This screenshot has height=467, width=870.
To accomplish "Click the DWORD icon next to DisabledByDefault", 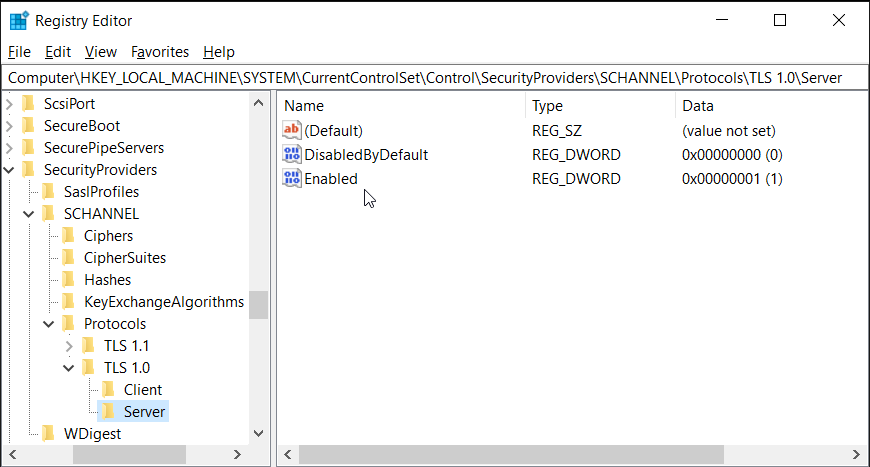I will pos(292,155).
